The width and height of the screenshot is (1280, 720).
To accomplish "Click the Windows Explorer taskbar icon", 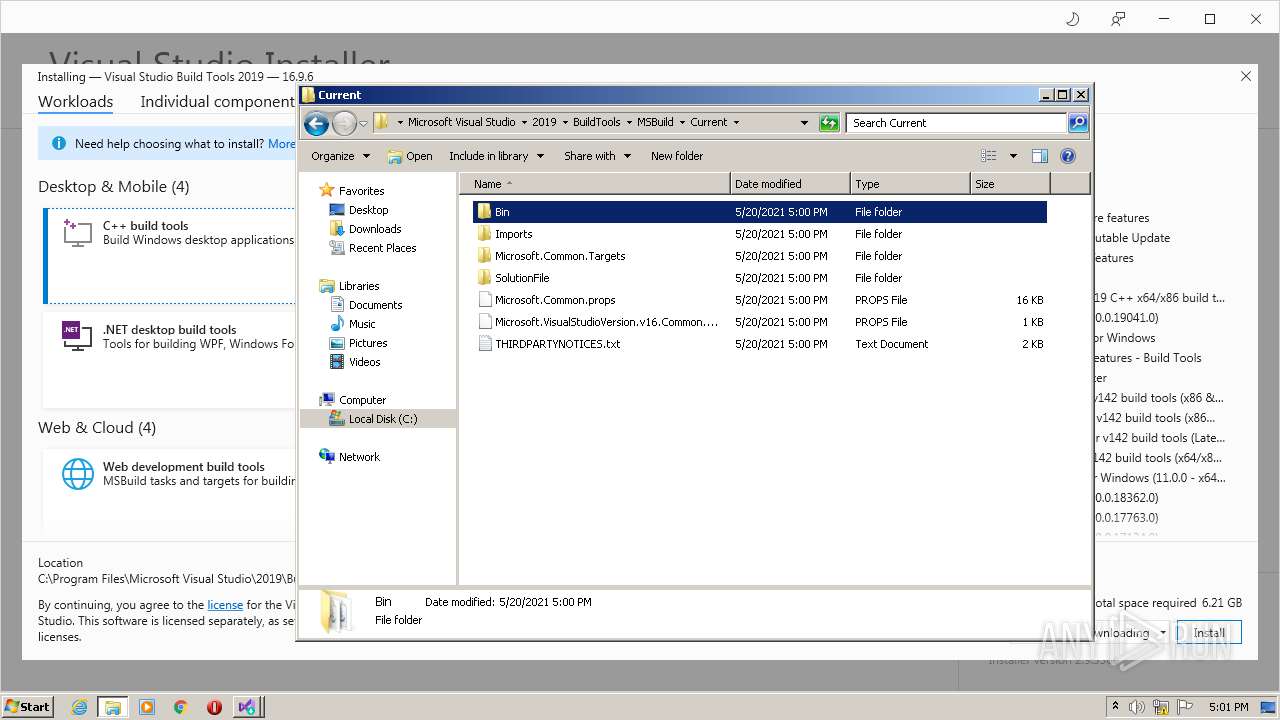I will click(113, 707).
